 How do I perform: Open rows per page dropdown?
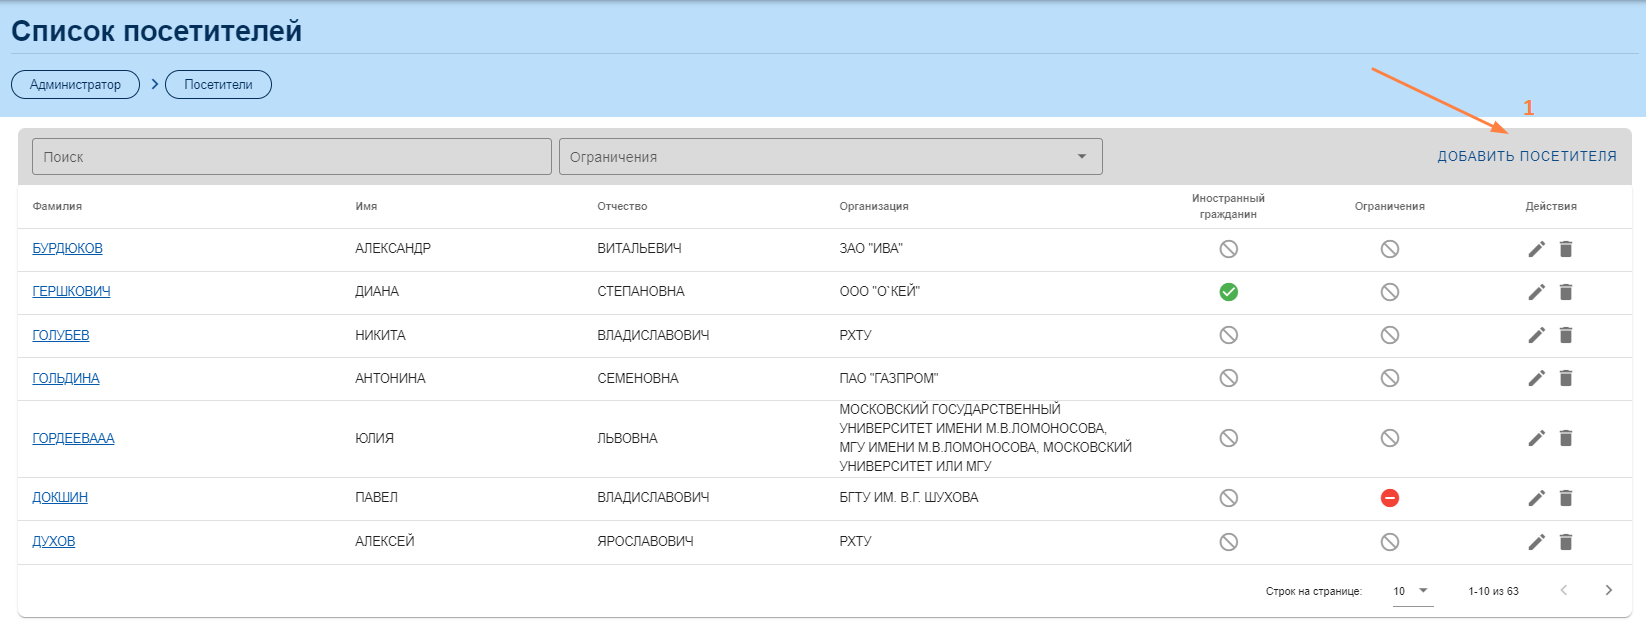(1411, 591)
